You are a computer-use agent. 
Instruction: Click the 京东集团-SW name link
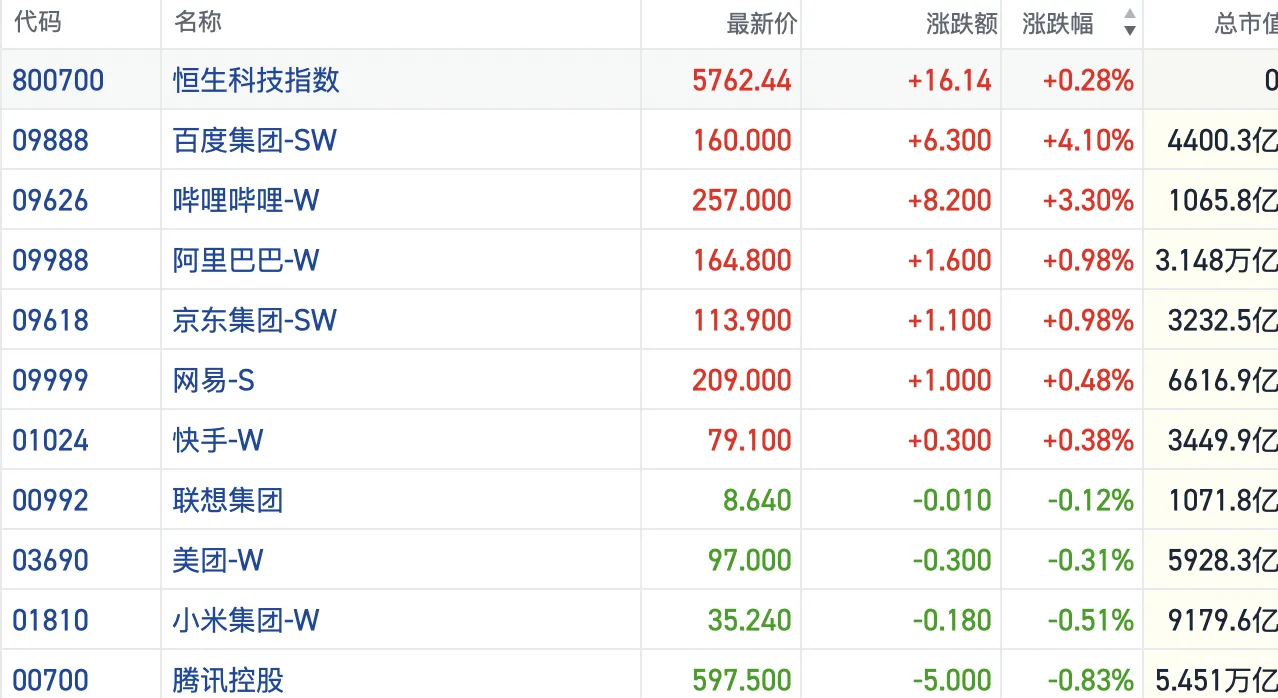pyautogui.click(x=254, y=320)
